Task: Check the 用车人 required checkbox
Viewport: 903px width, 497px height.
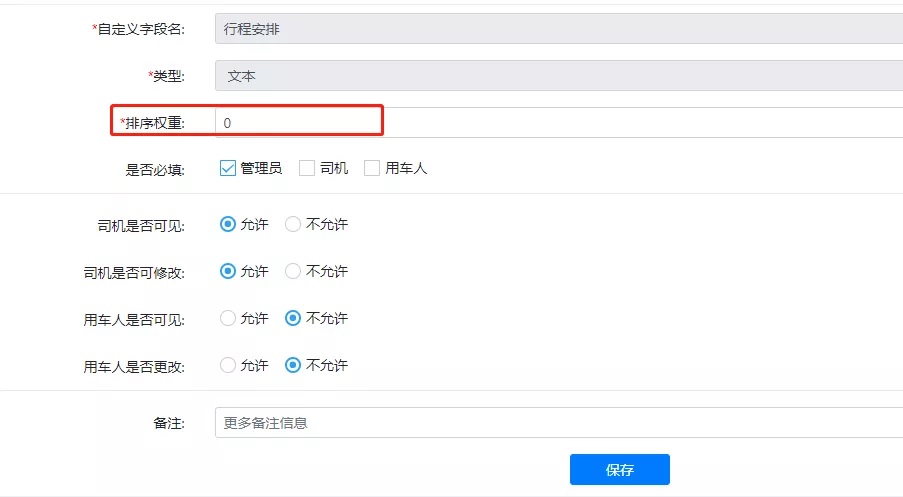Action: click(x=372, y=168)
